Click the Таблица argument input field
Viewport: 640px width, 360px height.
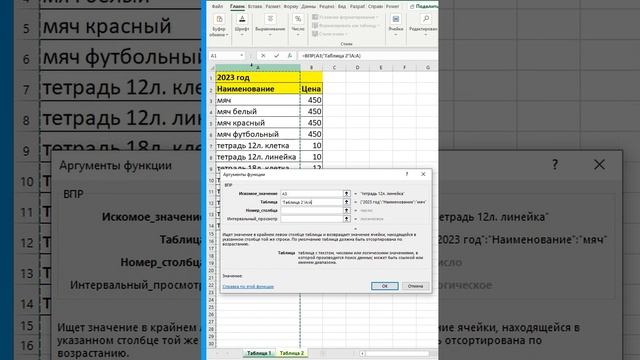pos(312,202)
